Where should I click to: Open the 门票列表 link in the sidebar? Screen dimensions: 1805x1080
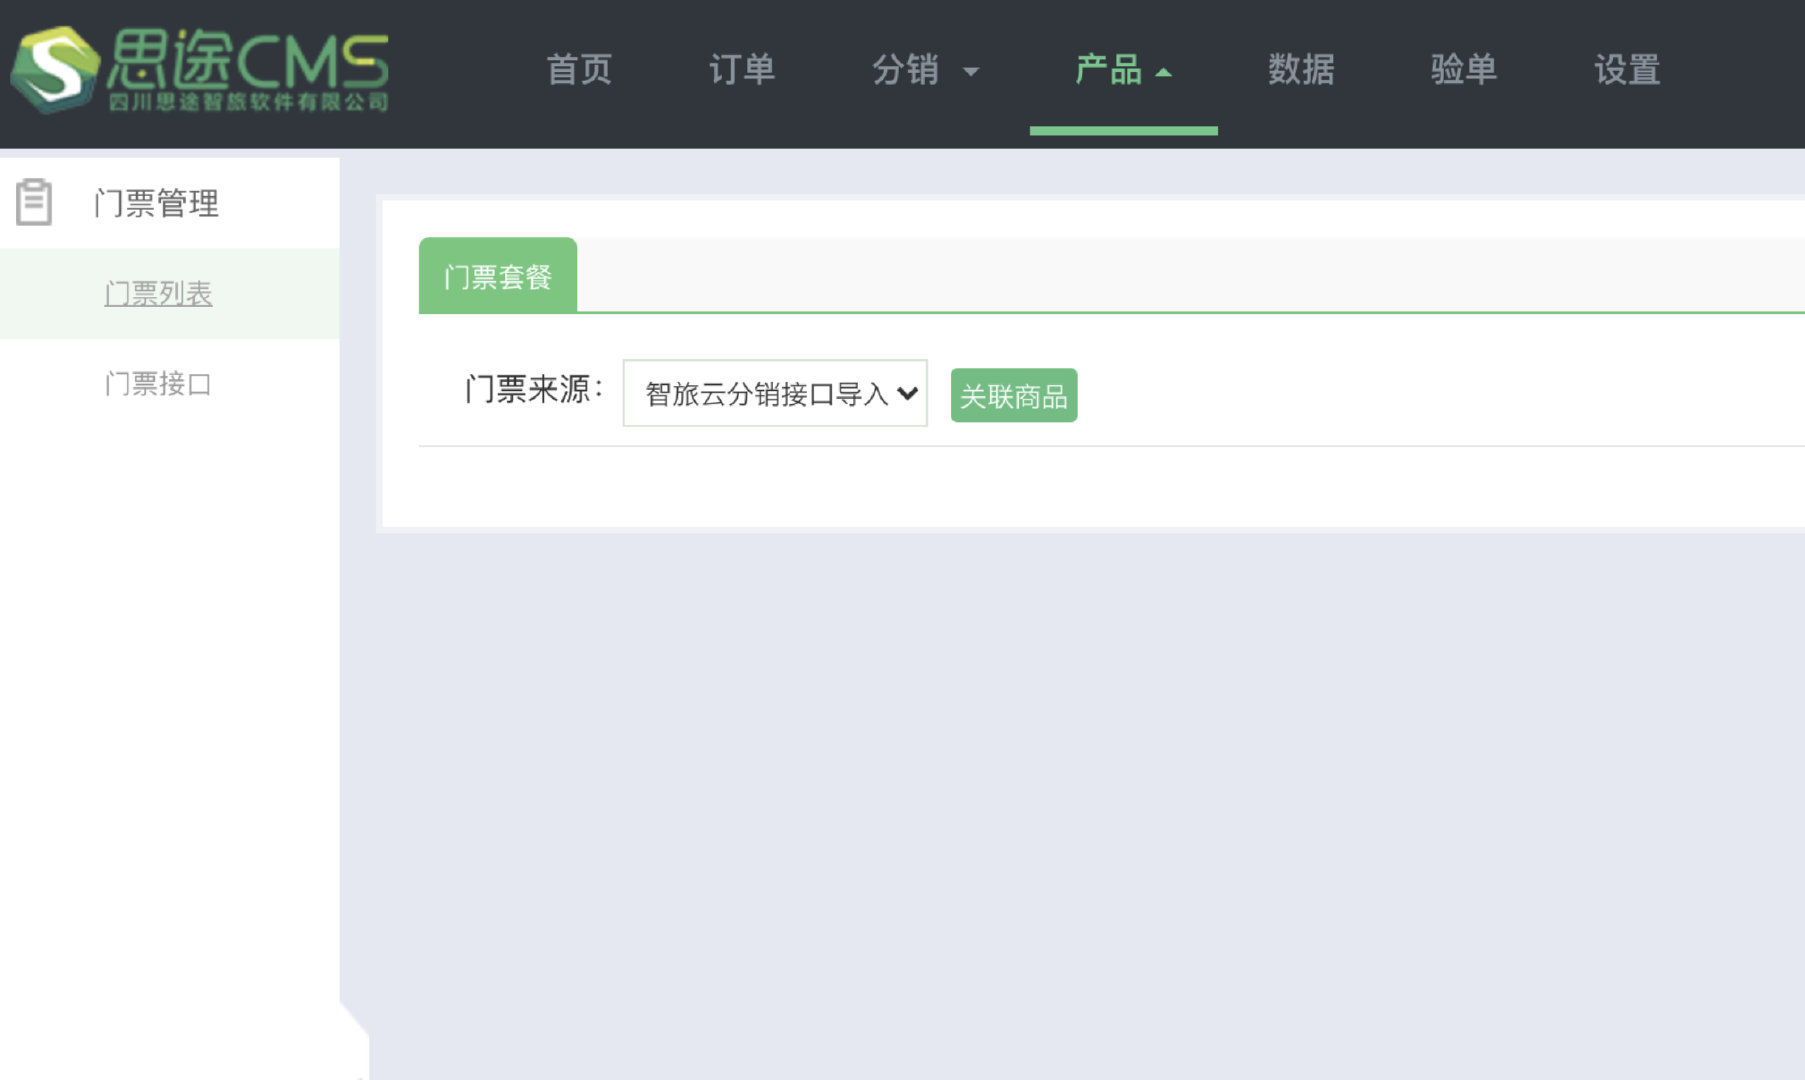[158, 294]
